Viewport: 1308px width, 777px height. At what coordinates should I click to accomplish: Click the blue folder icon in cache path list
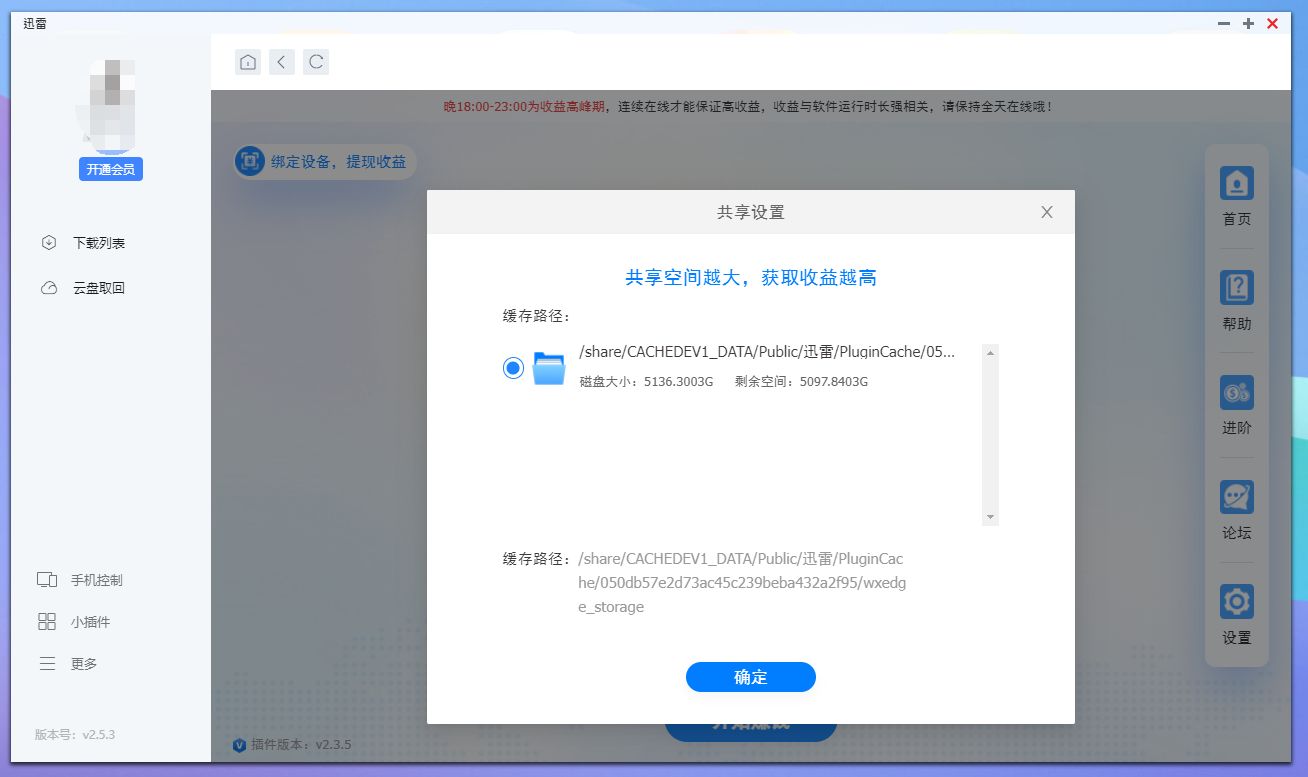point(549,368)
